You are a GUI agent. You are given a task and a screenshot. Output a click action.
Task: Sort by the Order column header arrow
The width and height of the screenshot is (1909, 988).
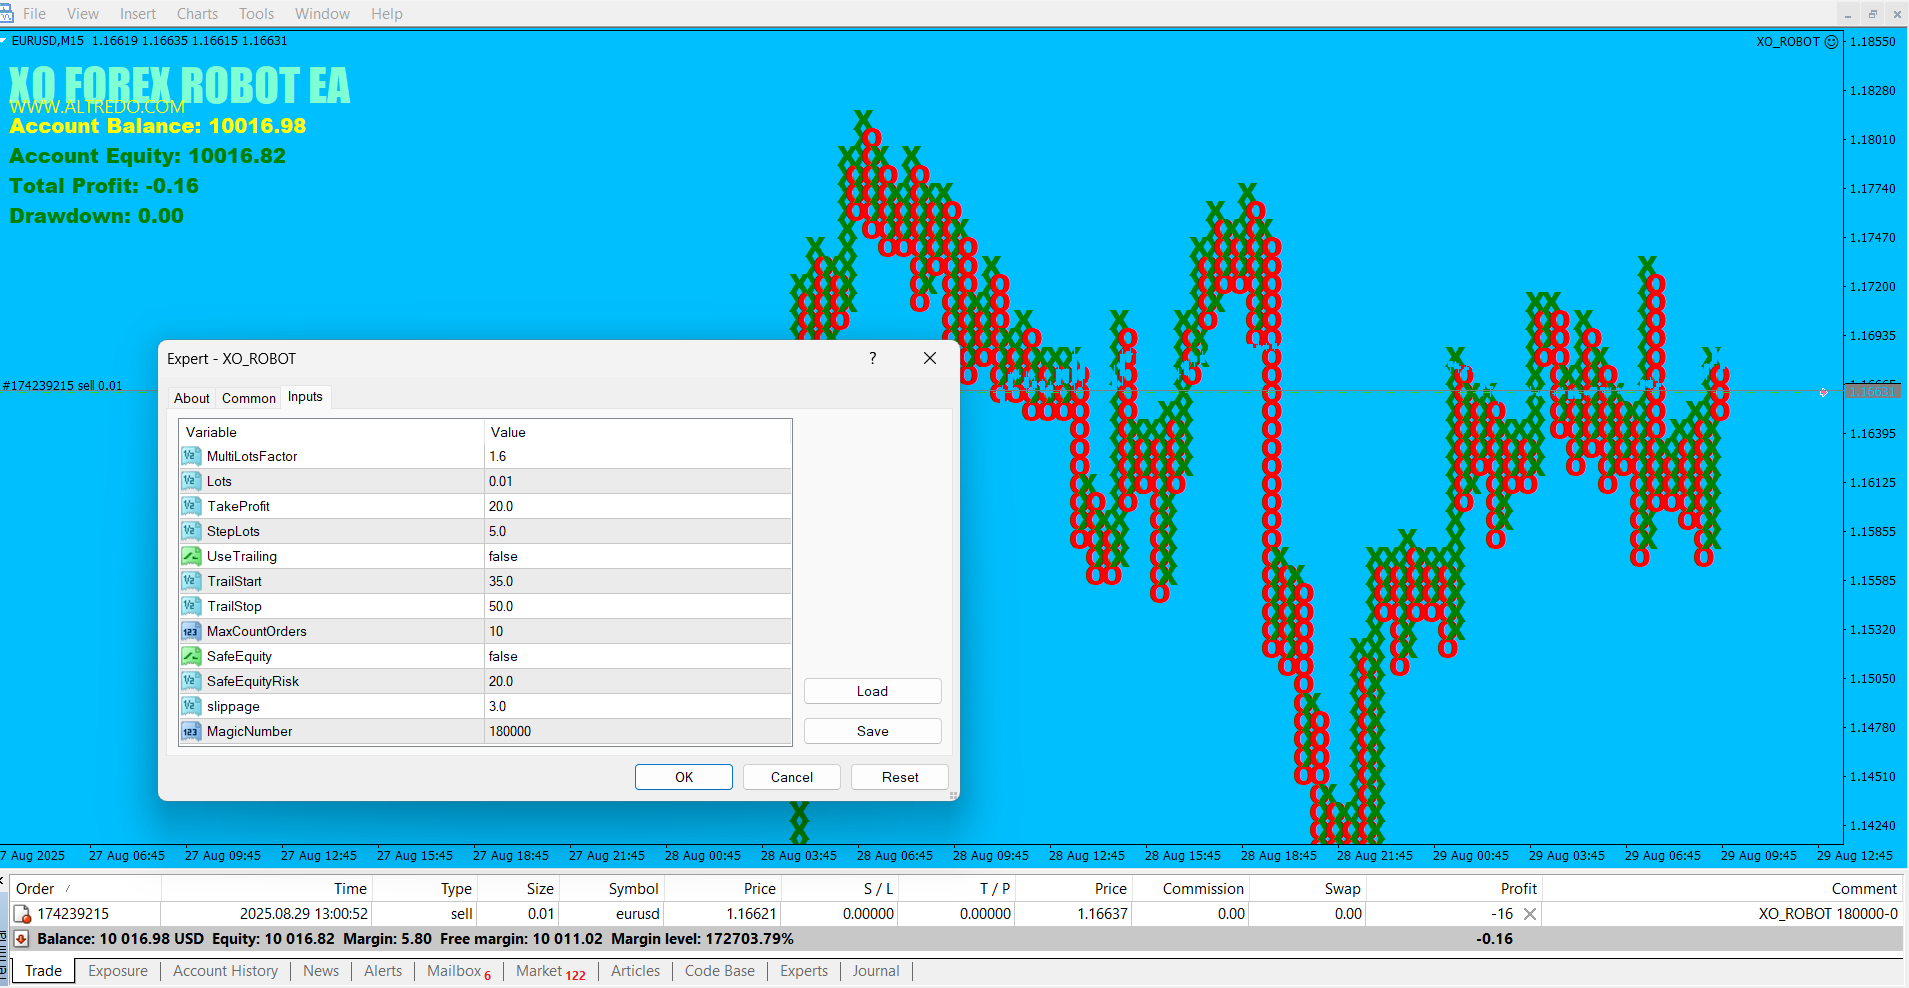(68, 888)
